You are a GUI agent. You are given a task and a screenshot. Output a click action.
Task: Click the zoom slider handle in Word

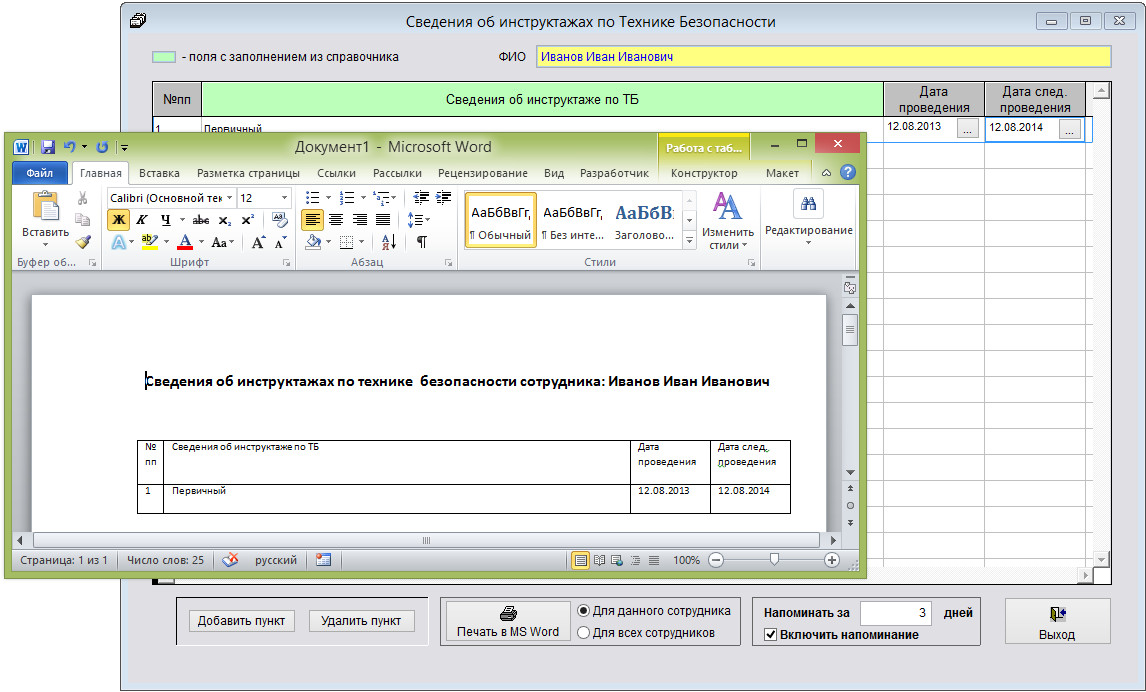click(x=774, y=560)
